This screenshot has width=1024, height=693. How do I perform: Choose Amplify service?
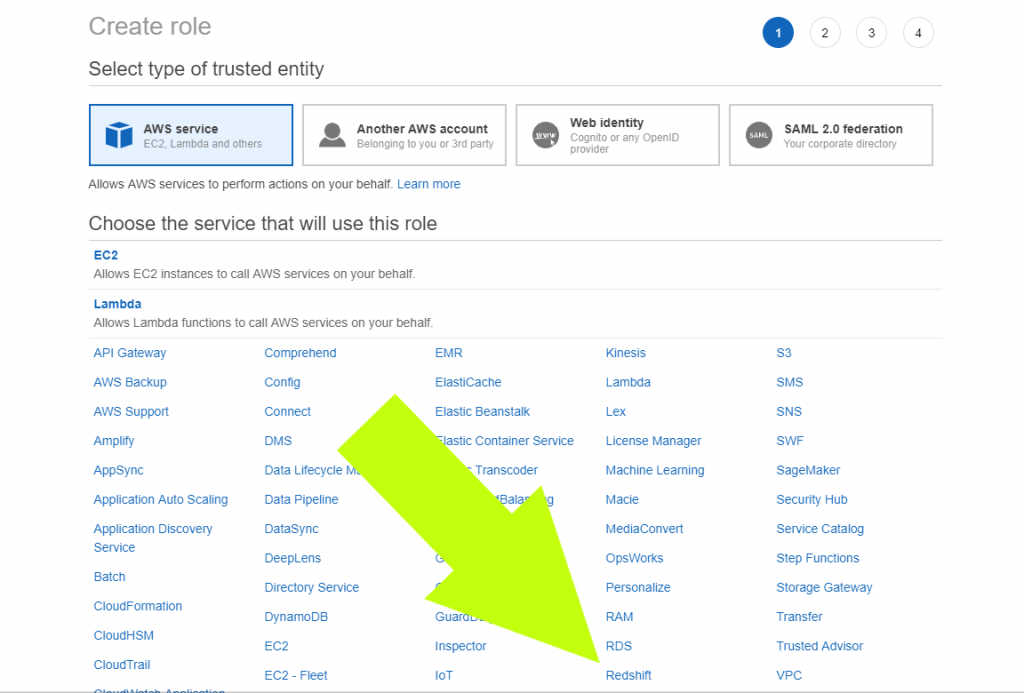coord(114,441)
